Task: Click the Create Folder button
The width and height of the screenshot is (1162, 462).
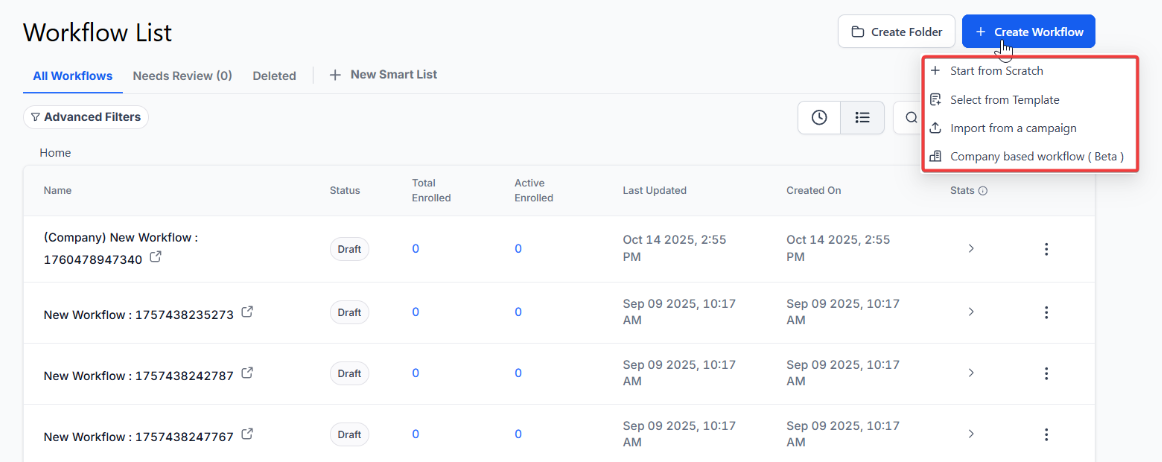Action: [896, 32]
